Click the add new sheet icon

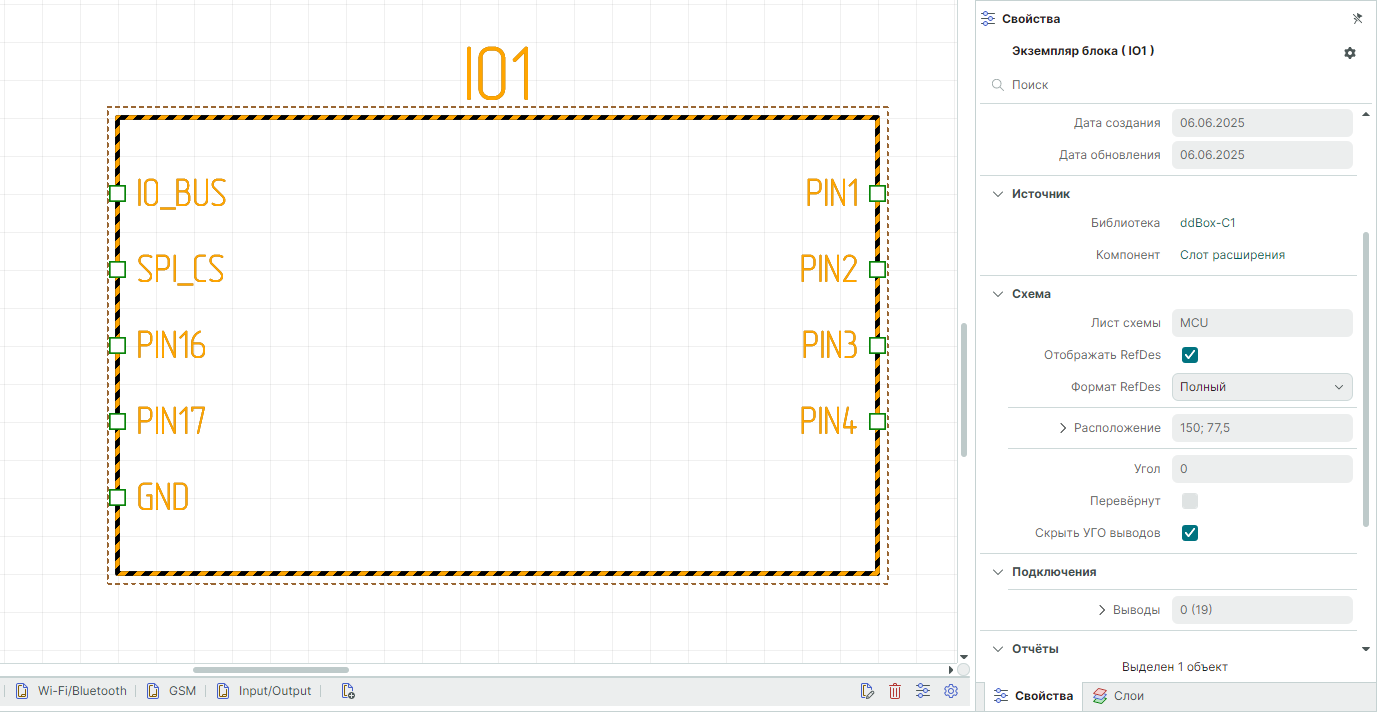click(348, 691)
